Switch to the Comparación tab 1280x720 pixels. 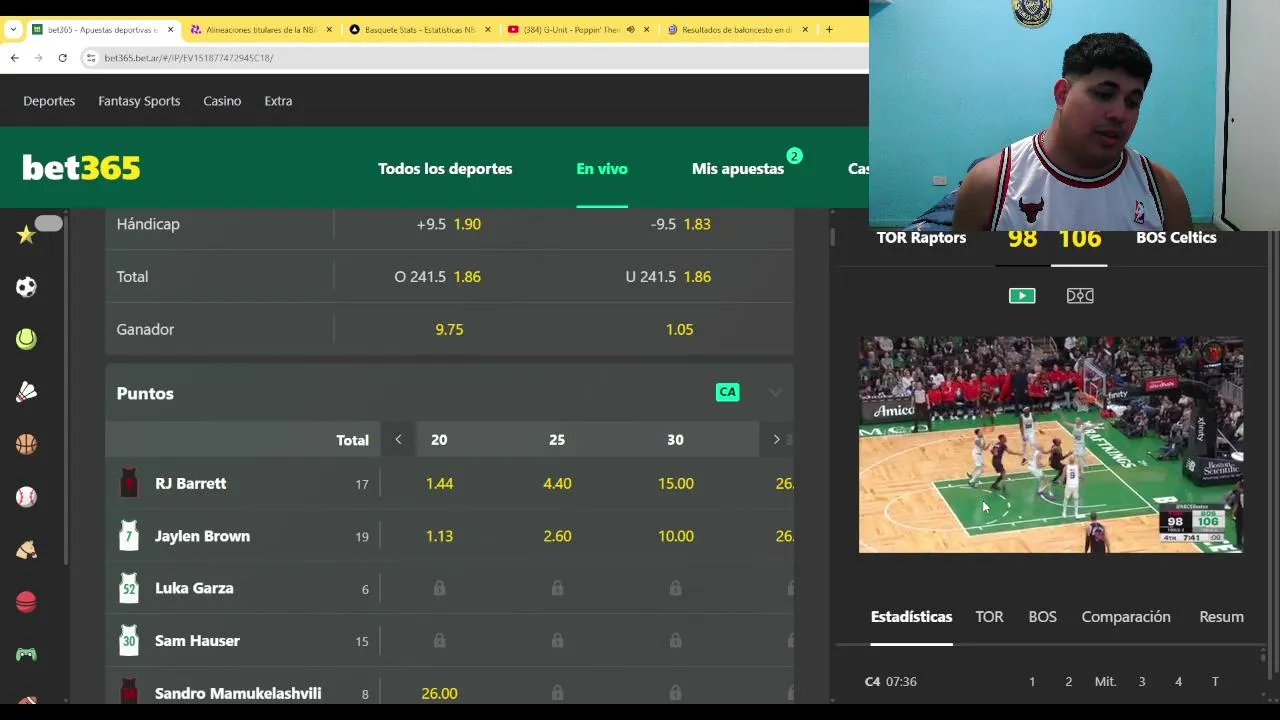(x=1126, y=617)
